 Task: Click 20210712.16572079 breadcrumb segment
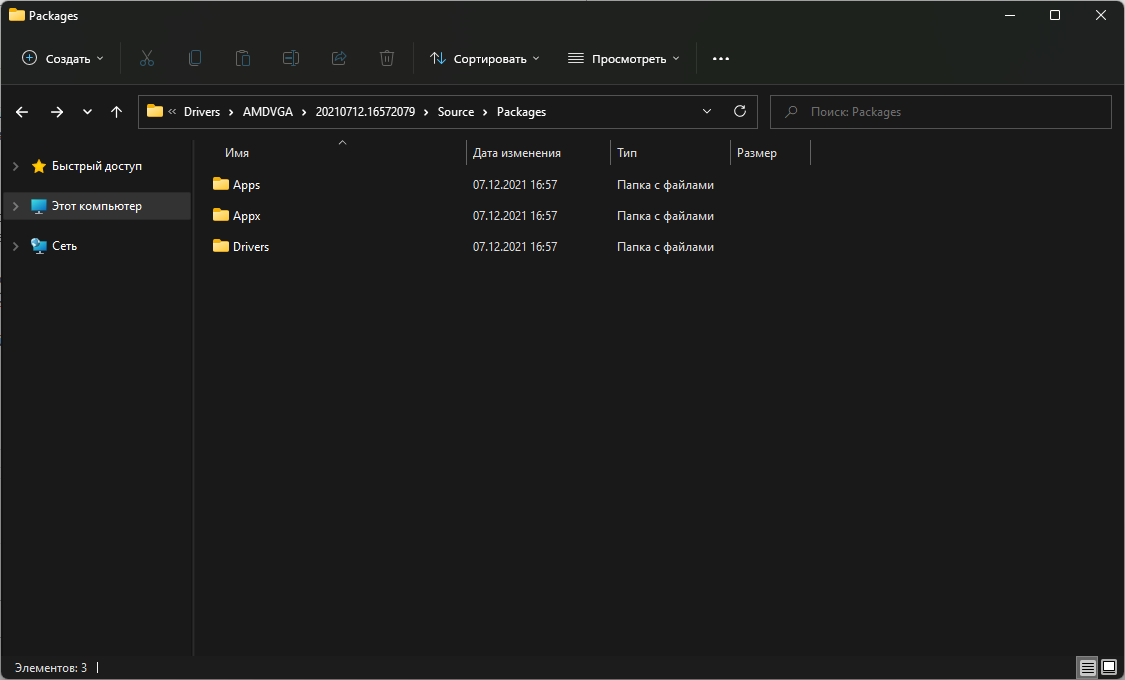(365, 112)
